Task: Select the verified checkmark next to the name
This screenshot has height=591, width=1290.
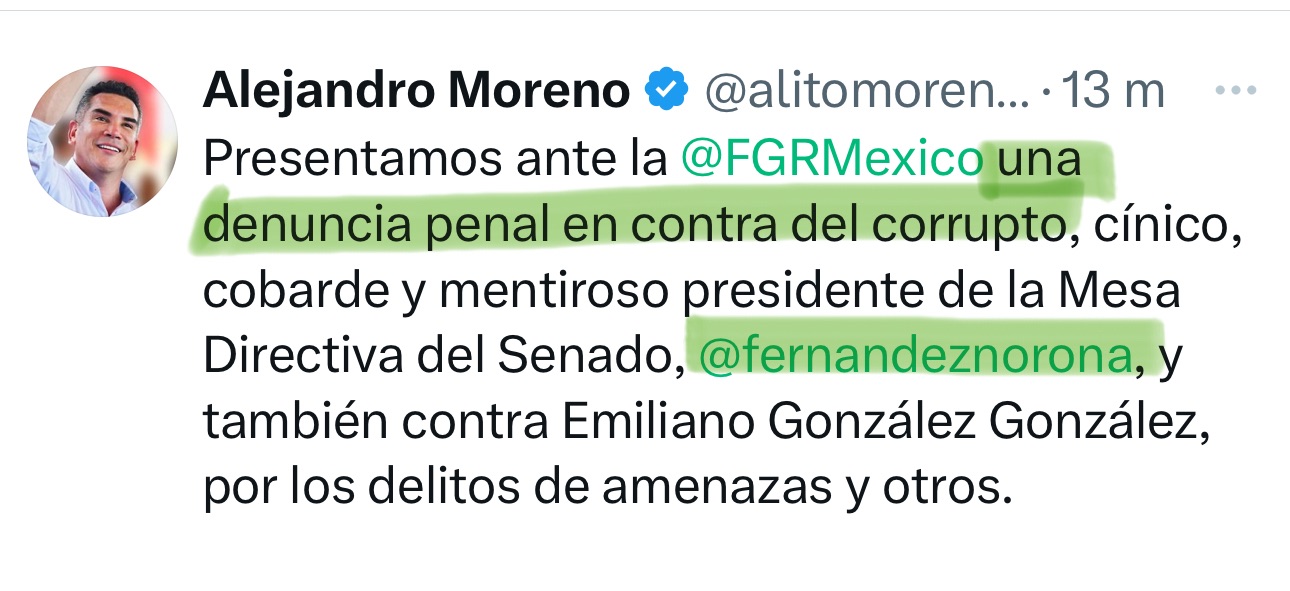Action: coord(666,89)
